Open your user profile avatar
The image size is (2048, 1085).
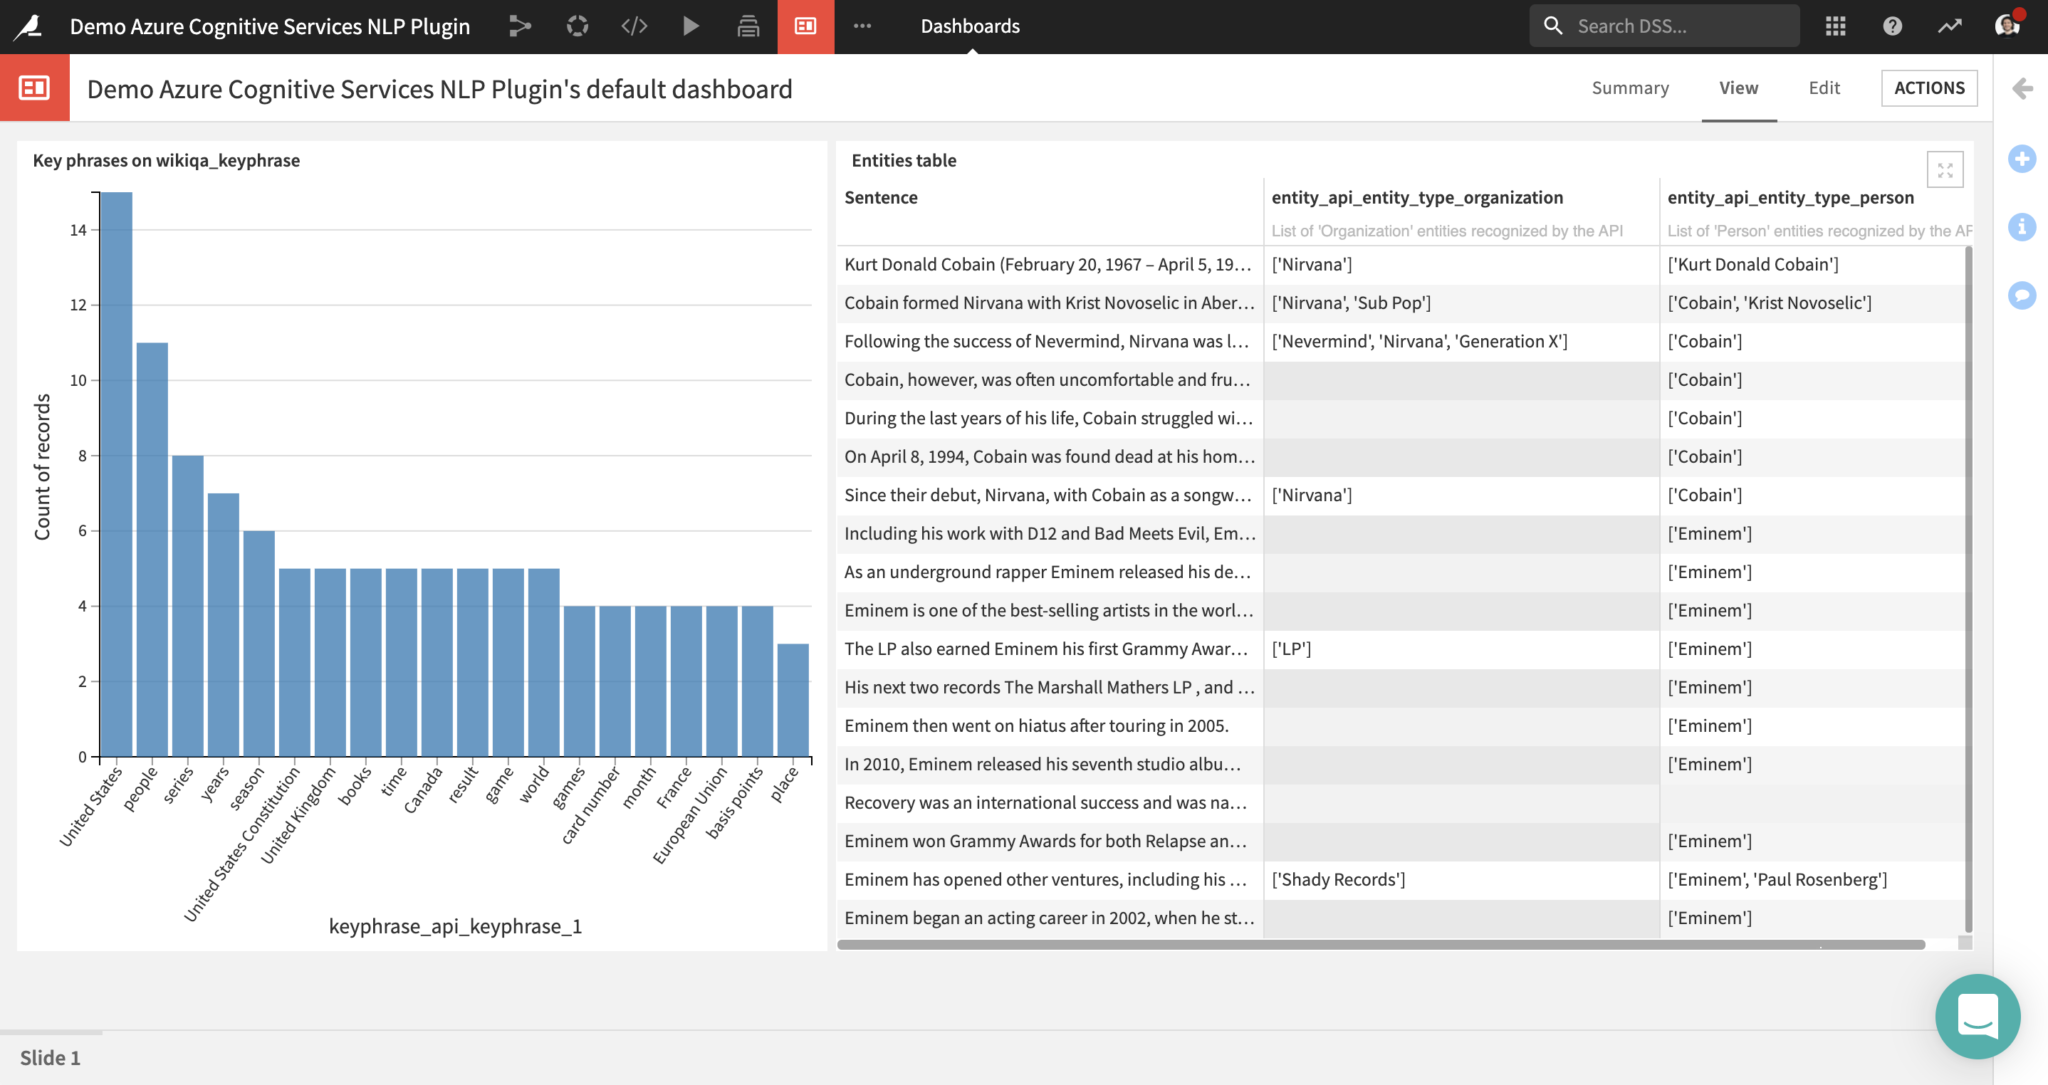tap(2009, 26)
